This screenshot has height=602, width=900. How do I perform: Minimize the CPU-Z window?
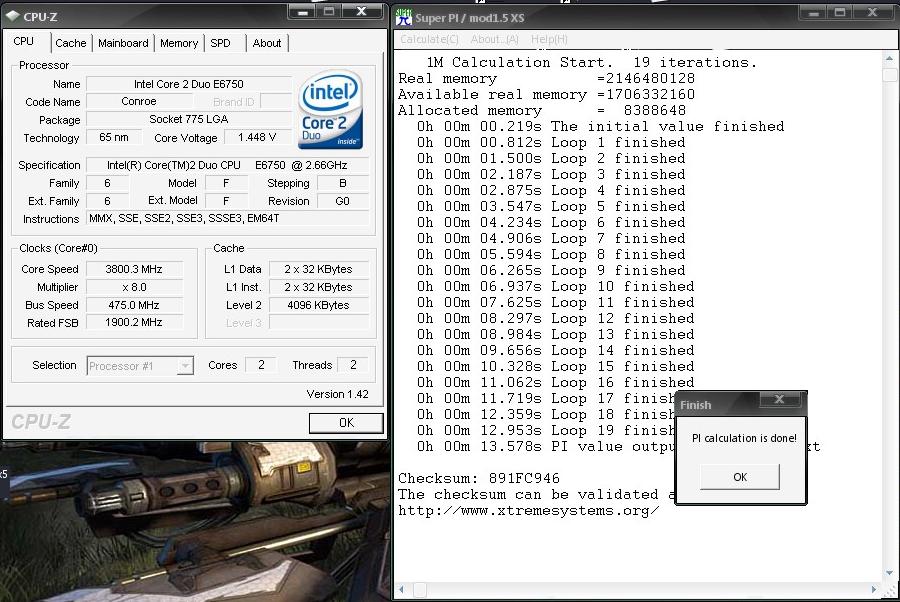[x=302, y=11]
